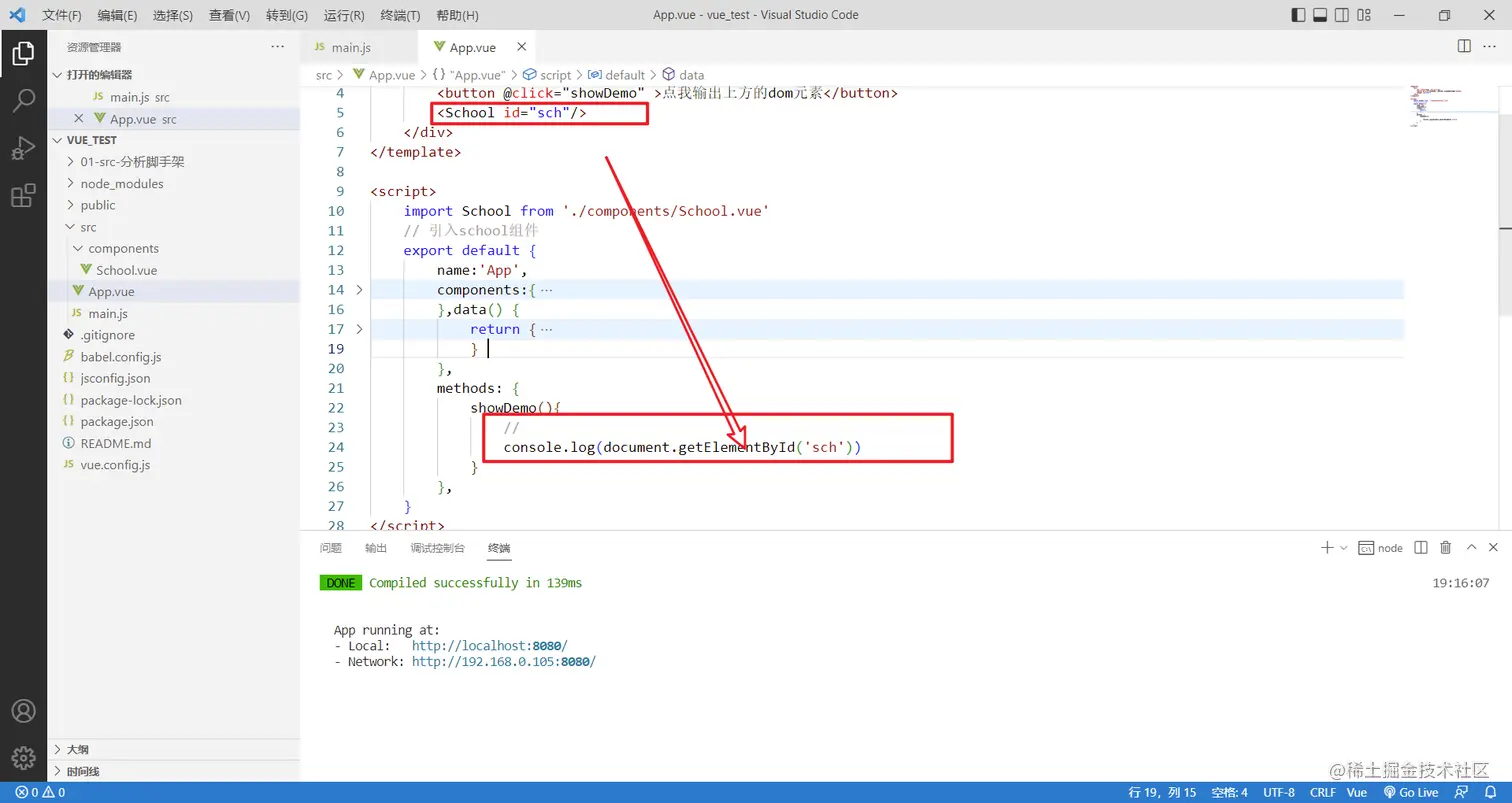Toggle bottom panel visibility

tap(1321, 15)
